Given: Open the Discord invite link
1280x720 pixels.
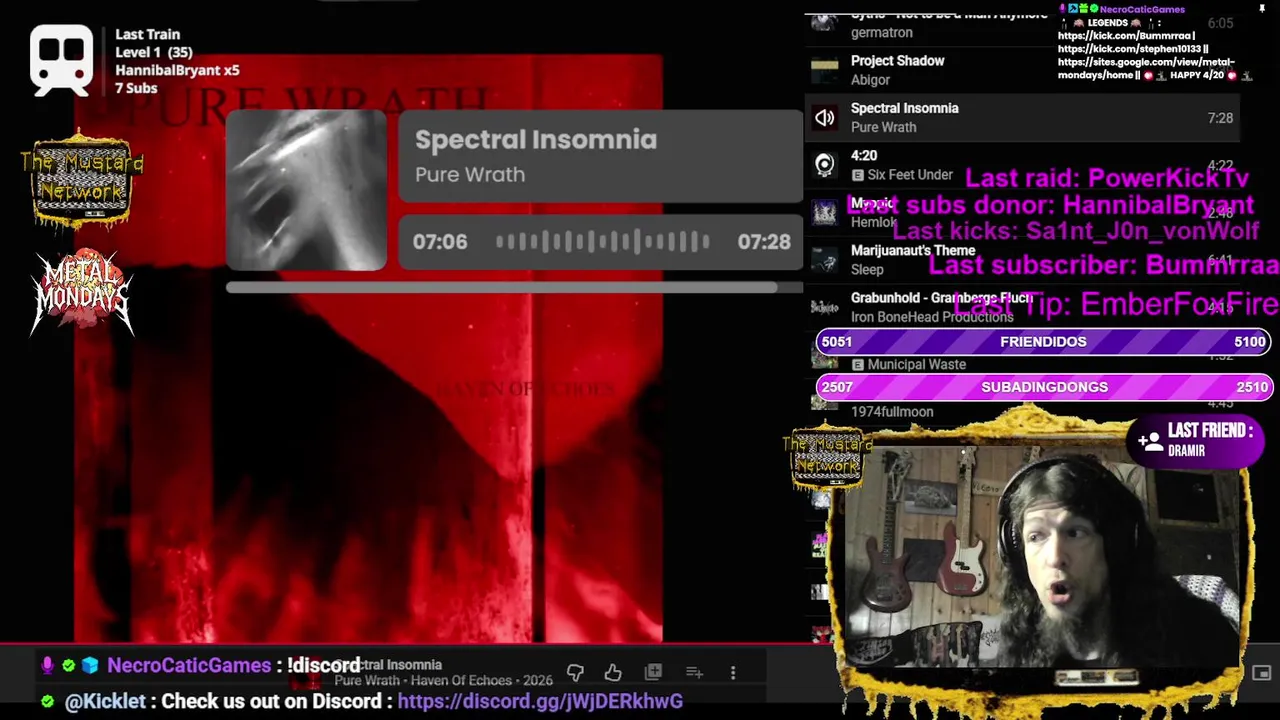Looking at the screenshot, I should tap(540, 701).
